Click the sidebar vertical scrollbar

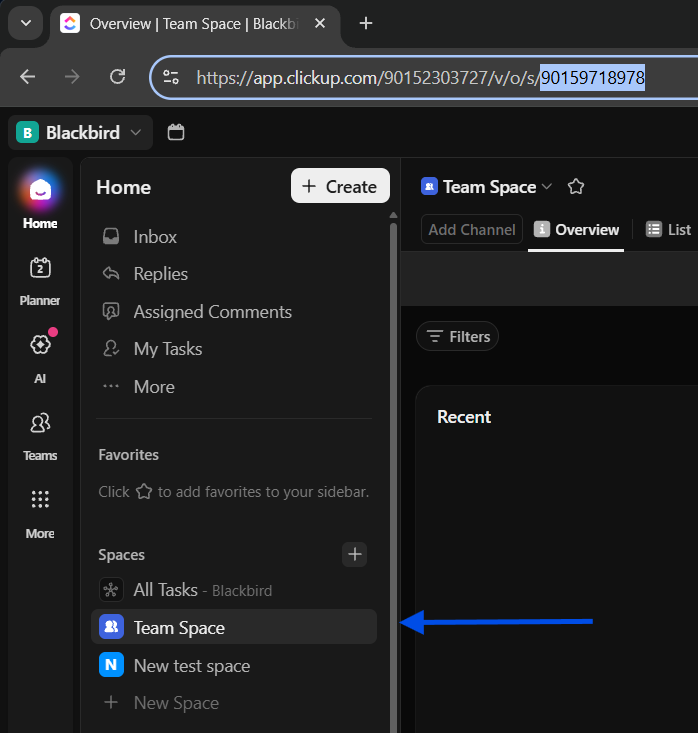394,477
